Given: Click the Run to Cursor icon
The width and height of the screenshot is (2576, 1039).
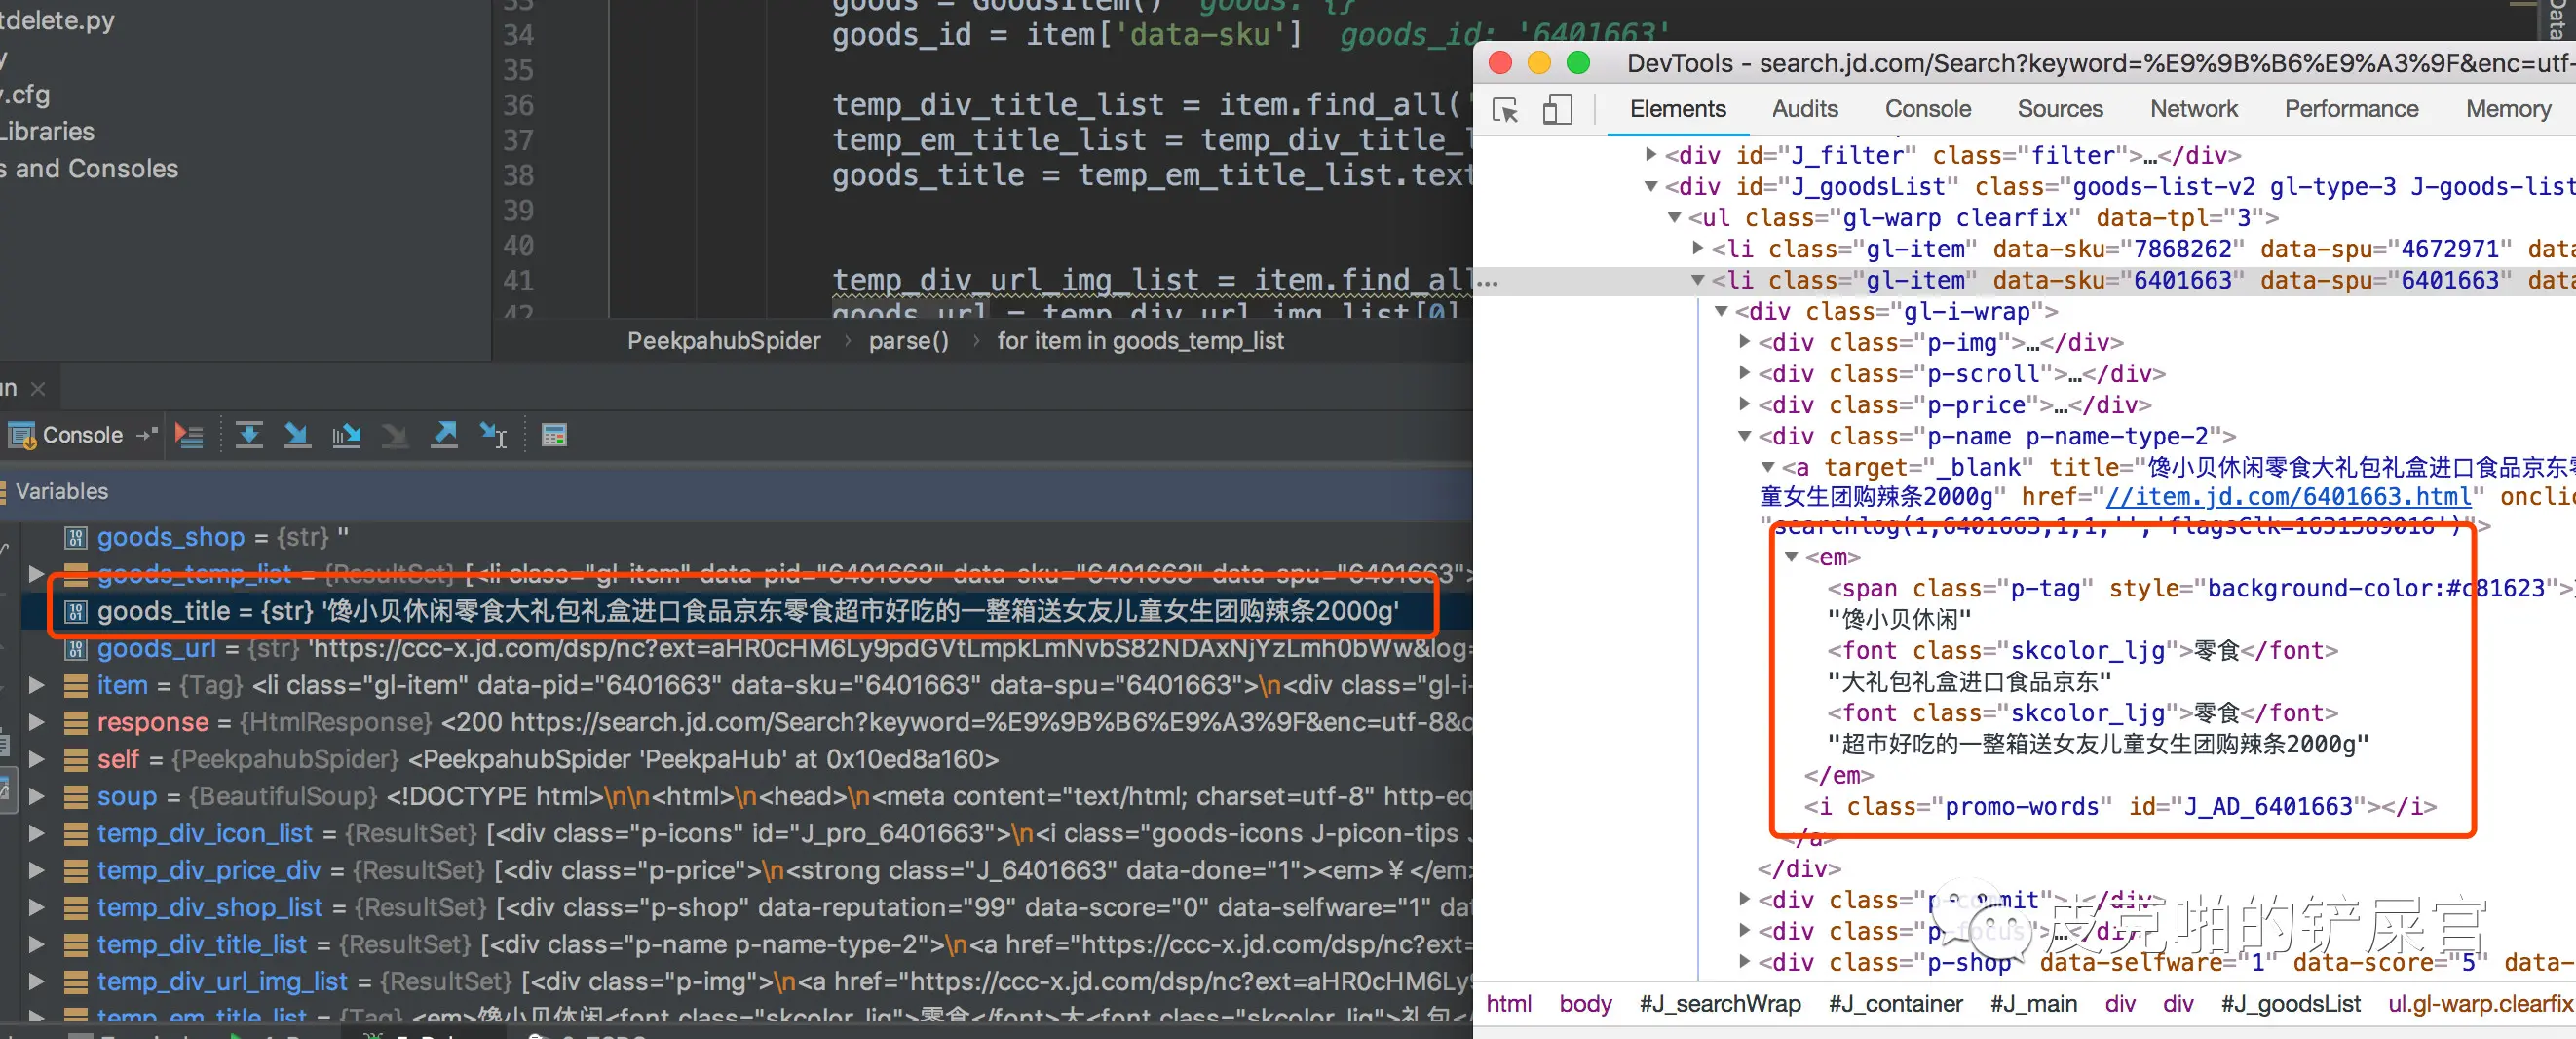Looking at the screenshot, I should 494,435.
